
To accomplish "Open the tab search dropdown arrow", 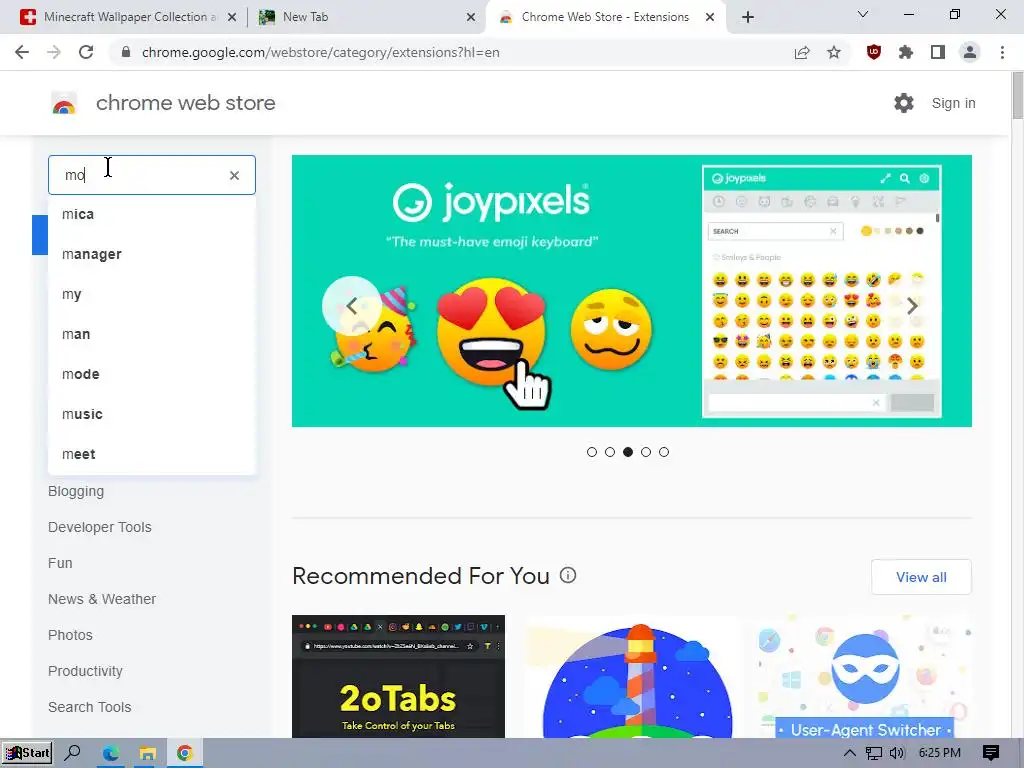I will (x=863, y=14).
